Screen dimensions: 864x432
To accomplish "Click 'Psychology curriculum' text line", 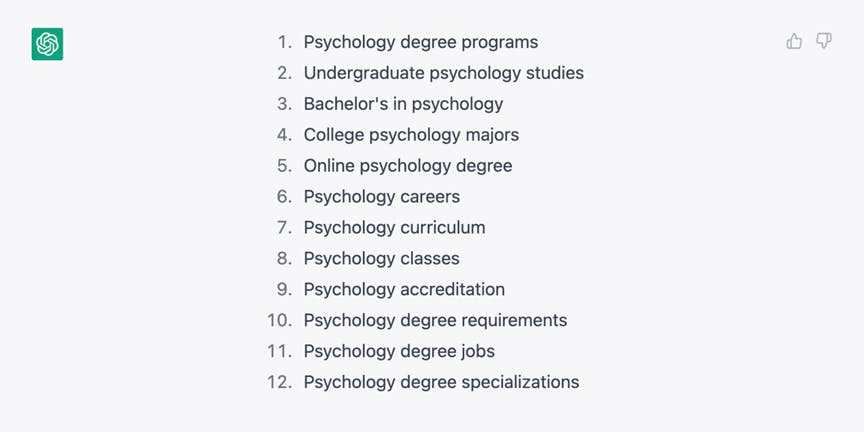I will tap(395, 228).
